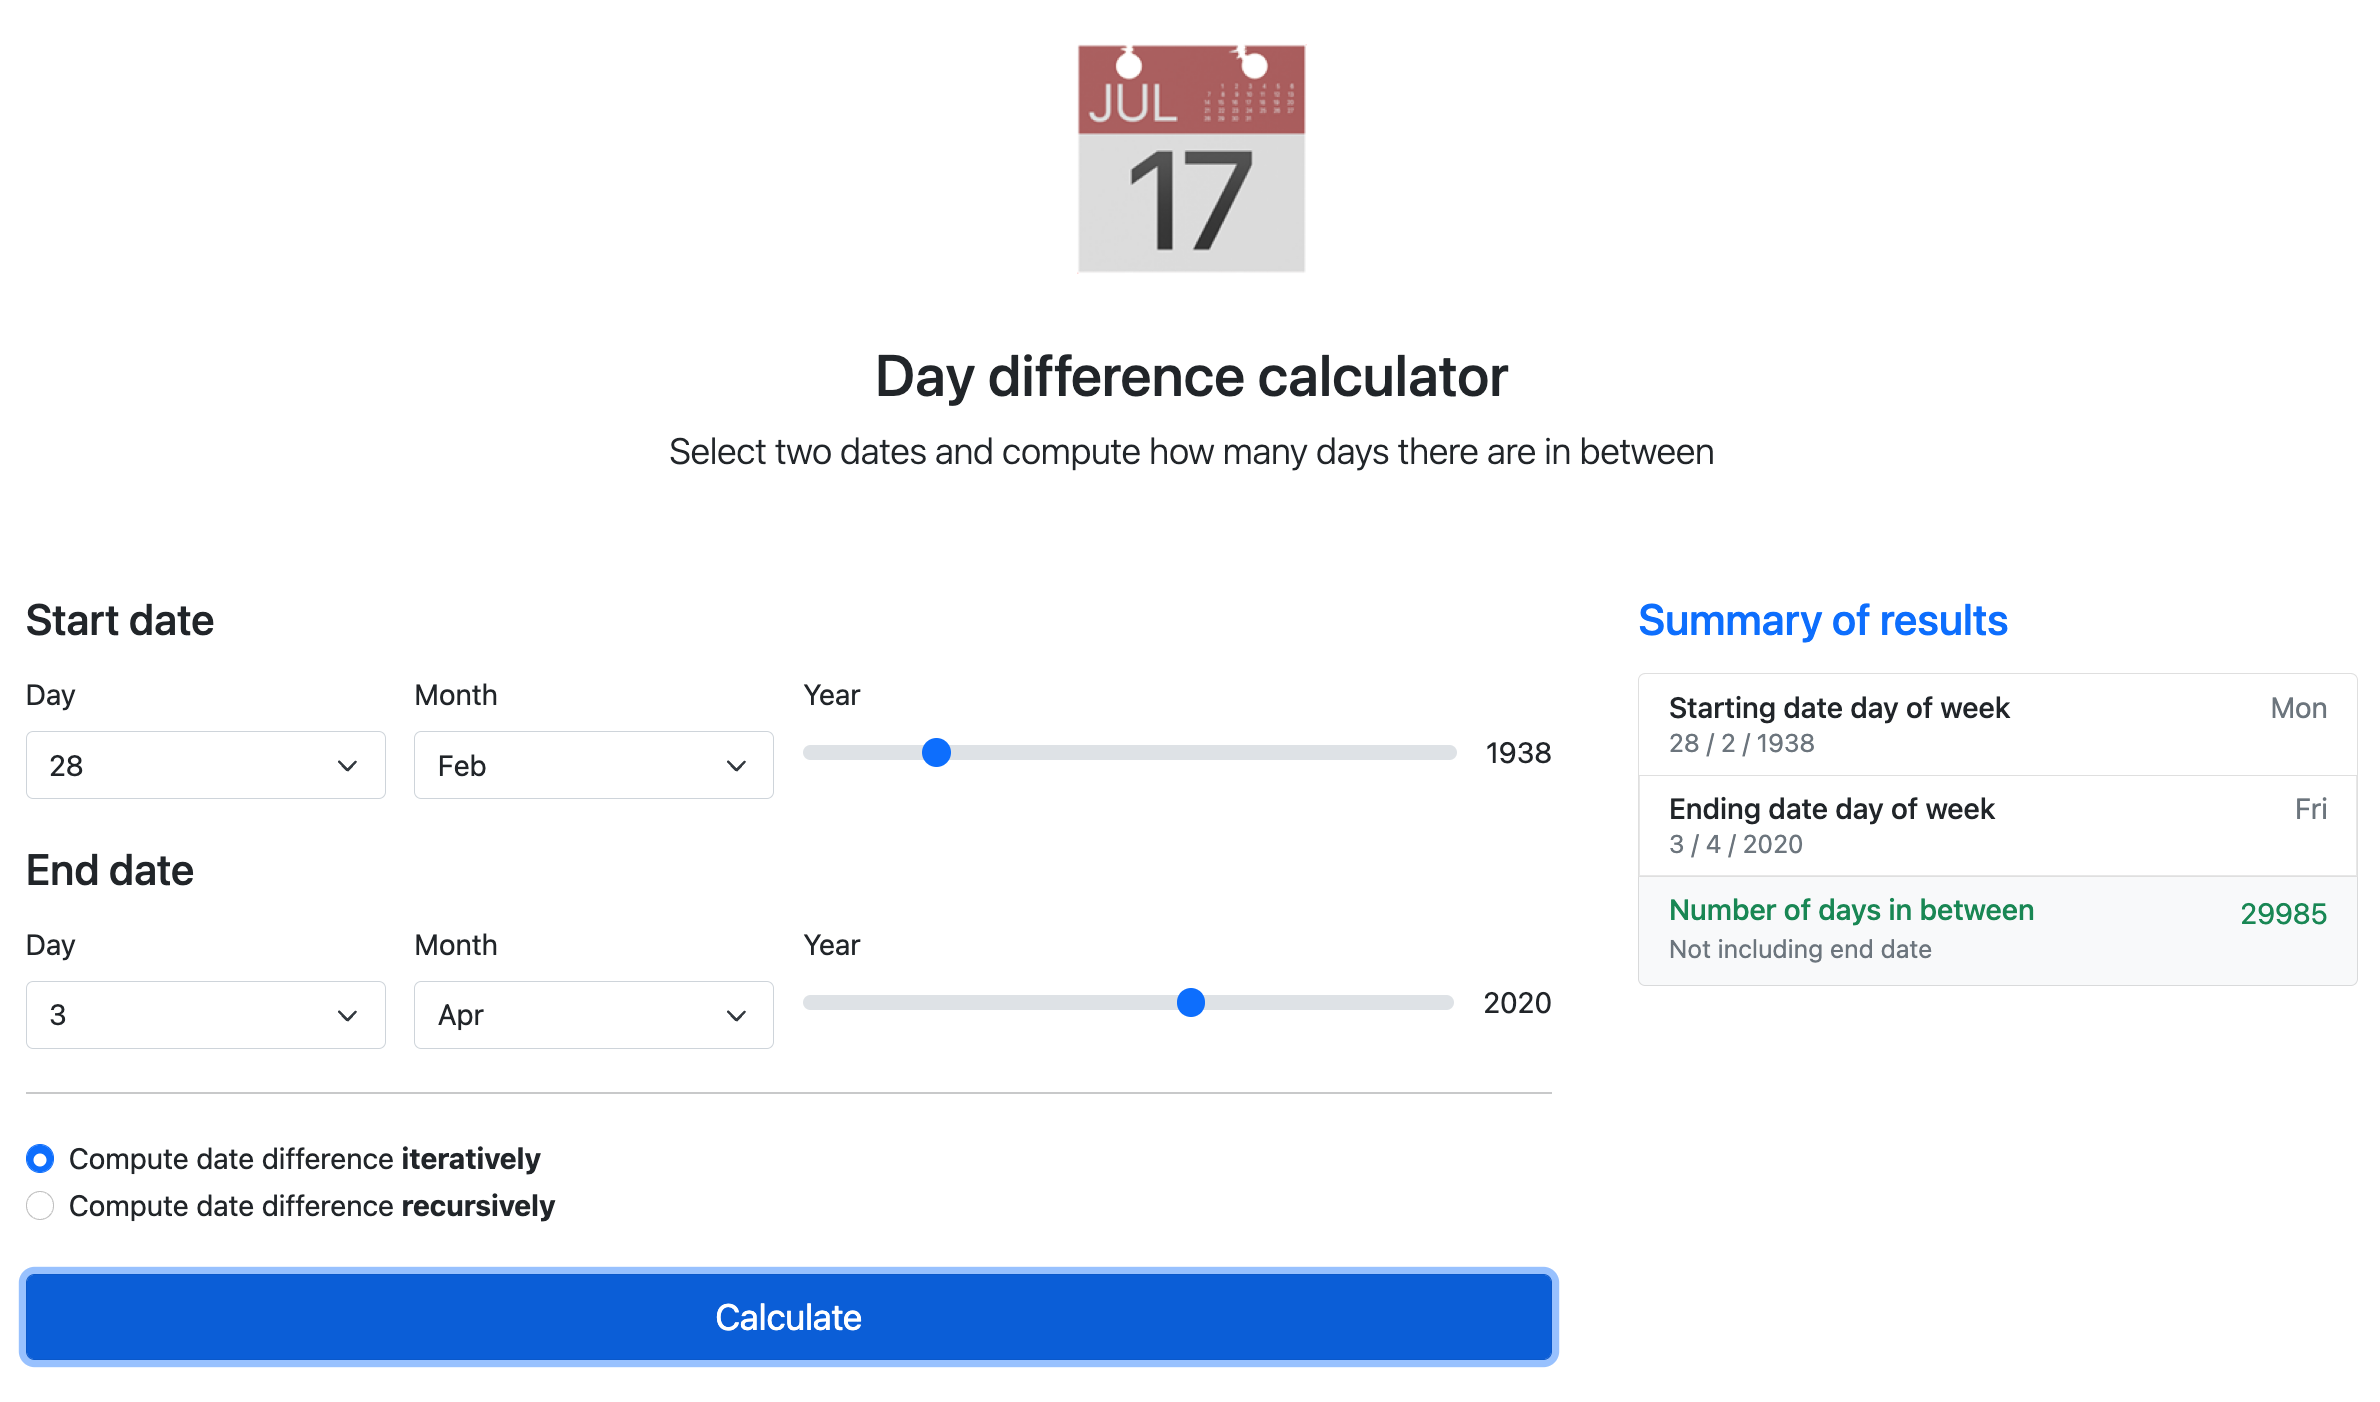
Task: Open the start date Month dropdown showing Feb
Action: tap(593, 765)
